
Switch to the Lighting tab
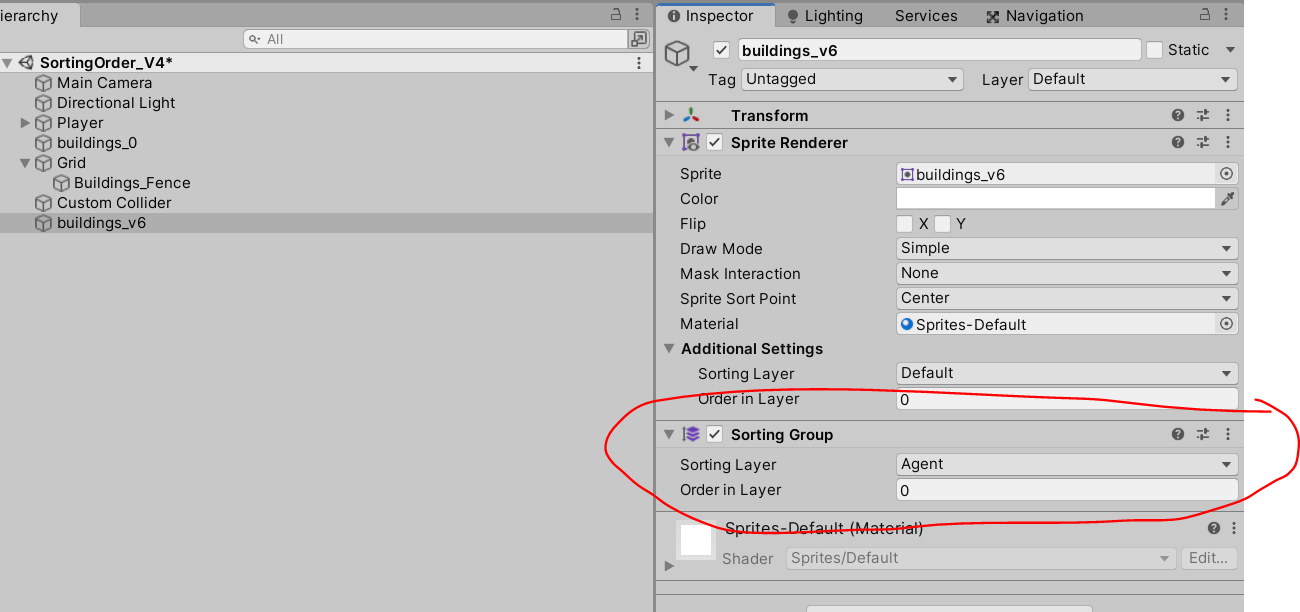pyautogui.click(x=824, y=16)
